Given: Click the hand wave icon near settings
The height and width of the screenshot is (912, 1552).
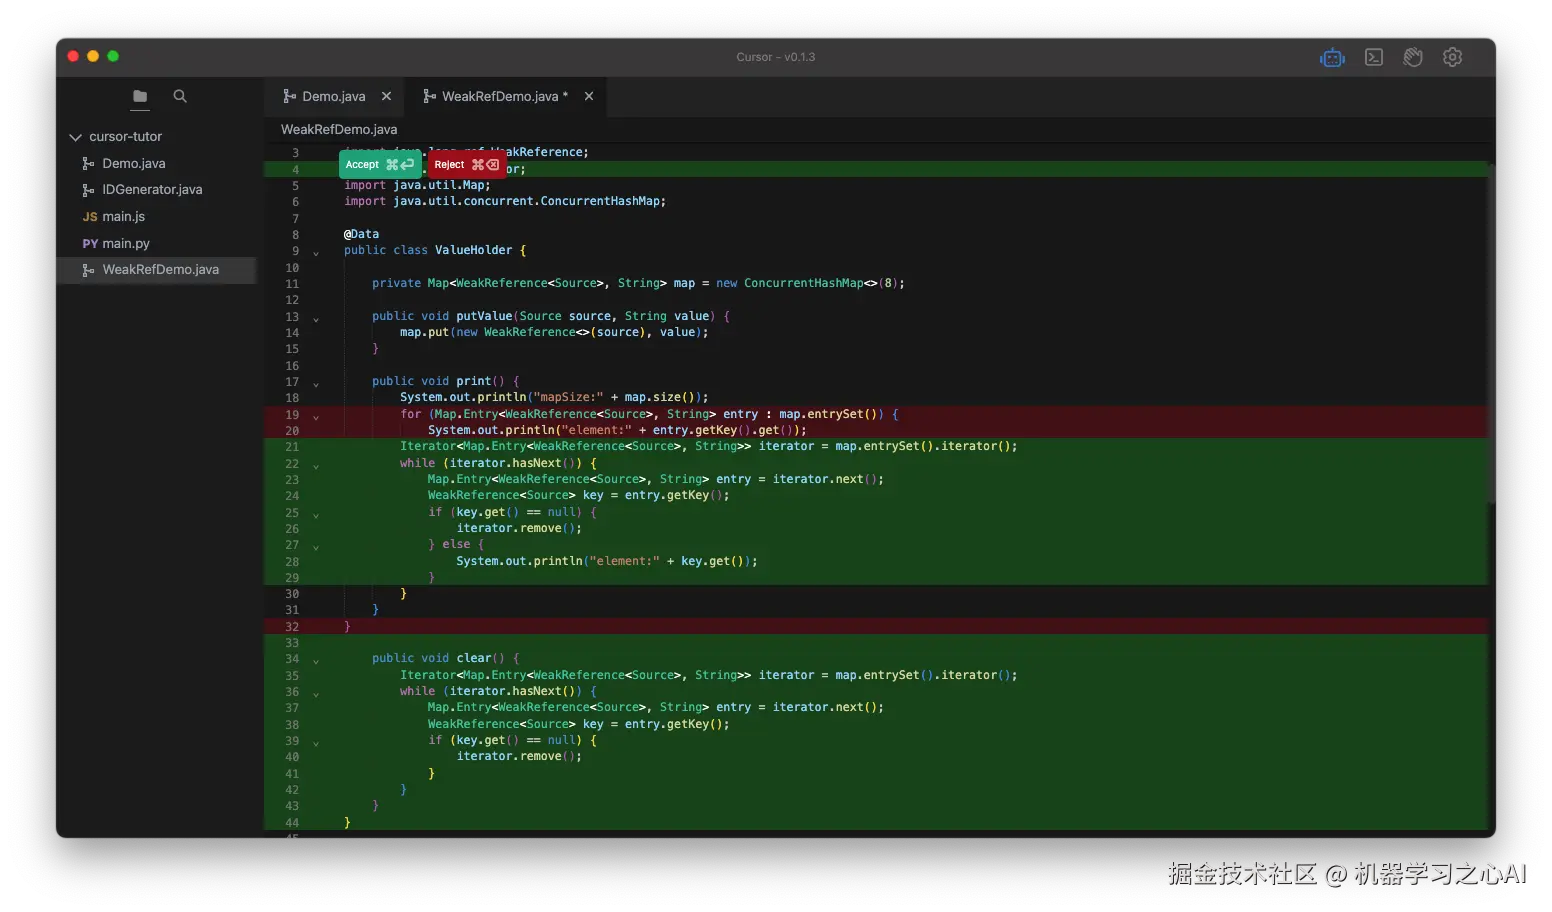Looking at the screenshot, I should pos(1413,57).
